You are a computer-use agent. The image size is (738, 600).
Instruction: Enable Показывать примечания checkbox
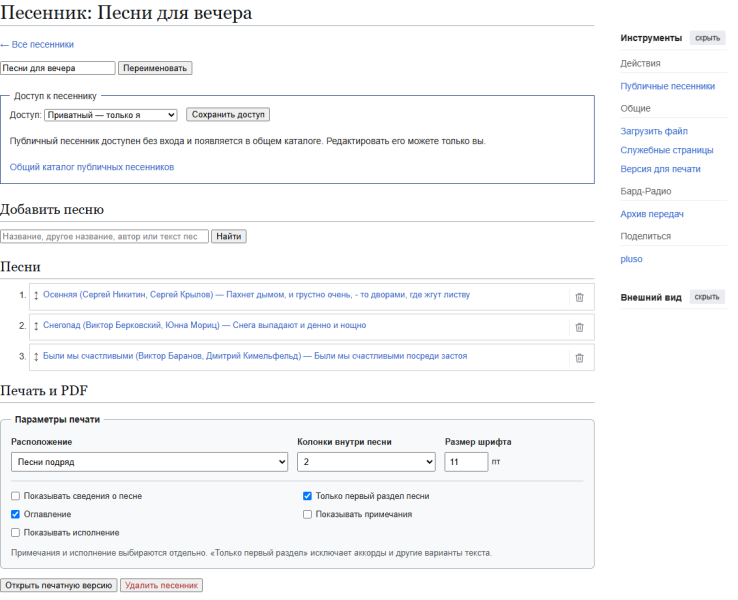click(307, 514)
